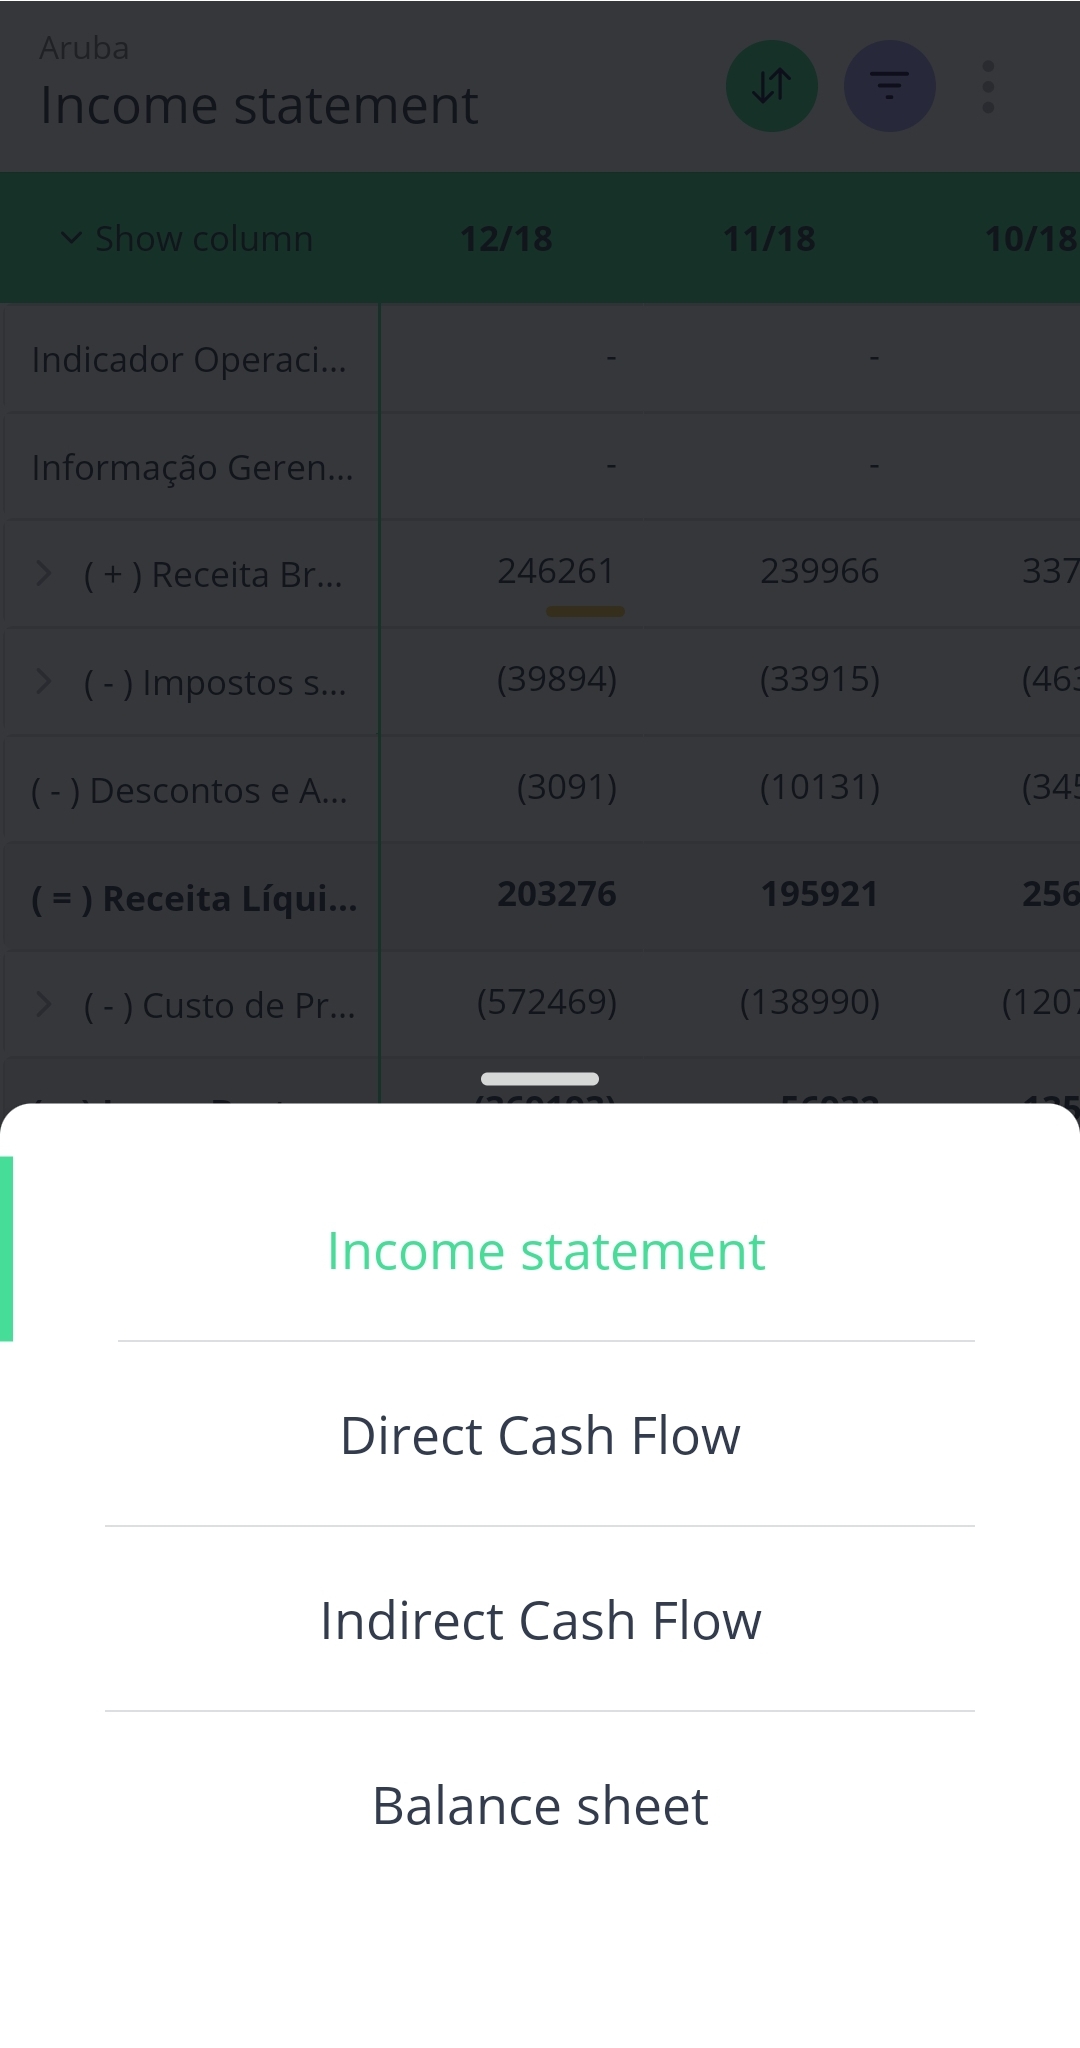Screen dimensions: 1080x2048
Task: Click the Informação Gerencial row
Action: click(x=192, y=466)
